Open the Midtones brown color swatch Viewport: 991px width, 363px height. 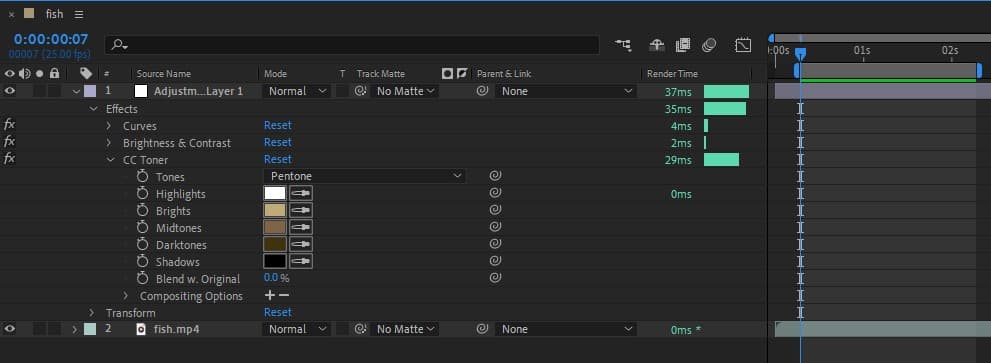pos(275,228)
